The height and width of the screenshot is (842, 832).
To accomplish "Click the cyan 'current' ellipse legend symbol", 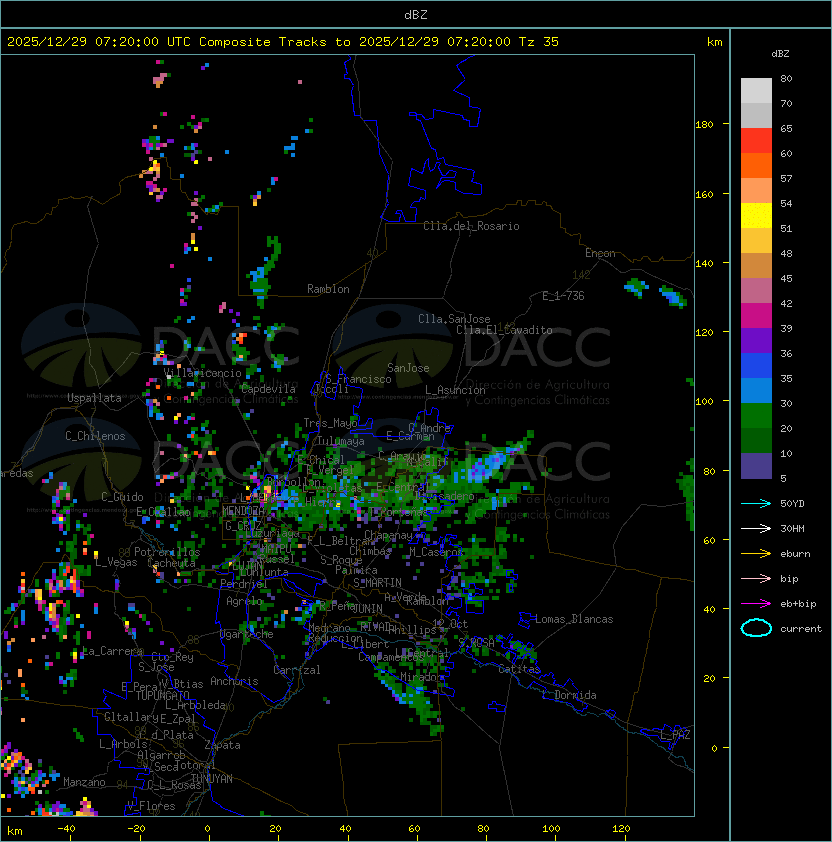I will pos(756,628).
